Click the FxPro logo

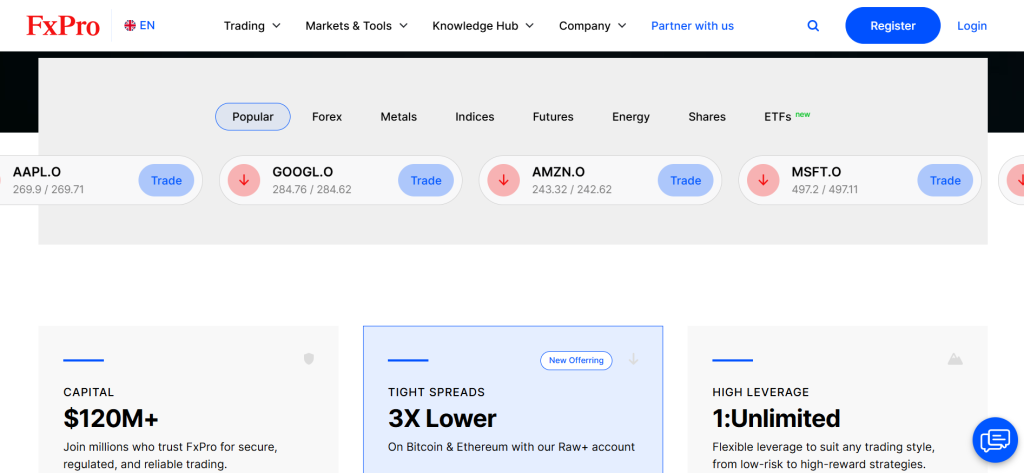click(x=63, y=26)
